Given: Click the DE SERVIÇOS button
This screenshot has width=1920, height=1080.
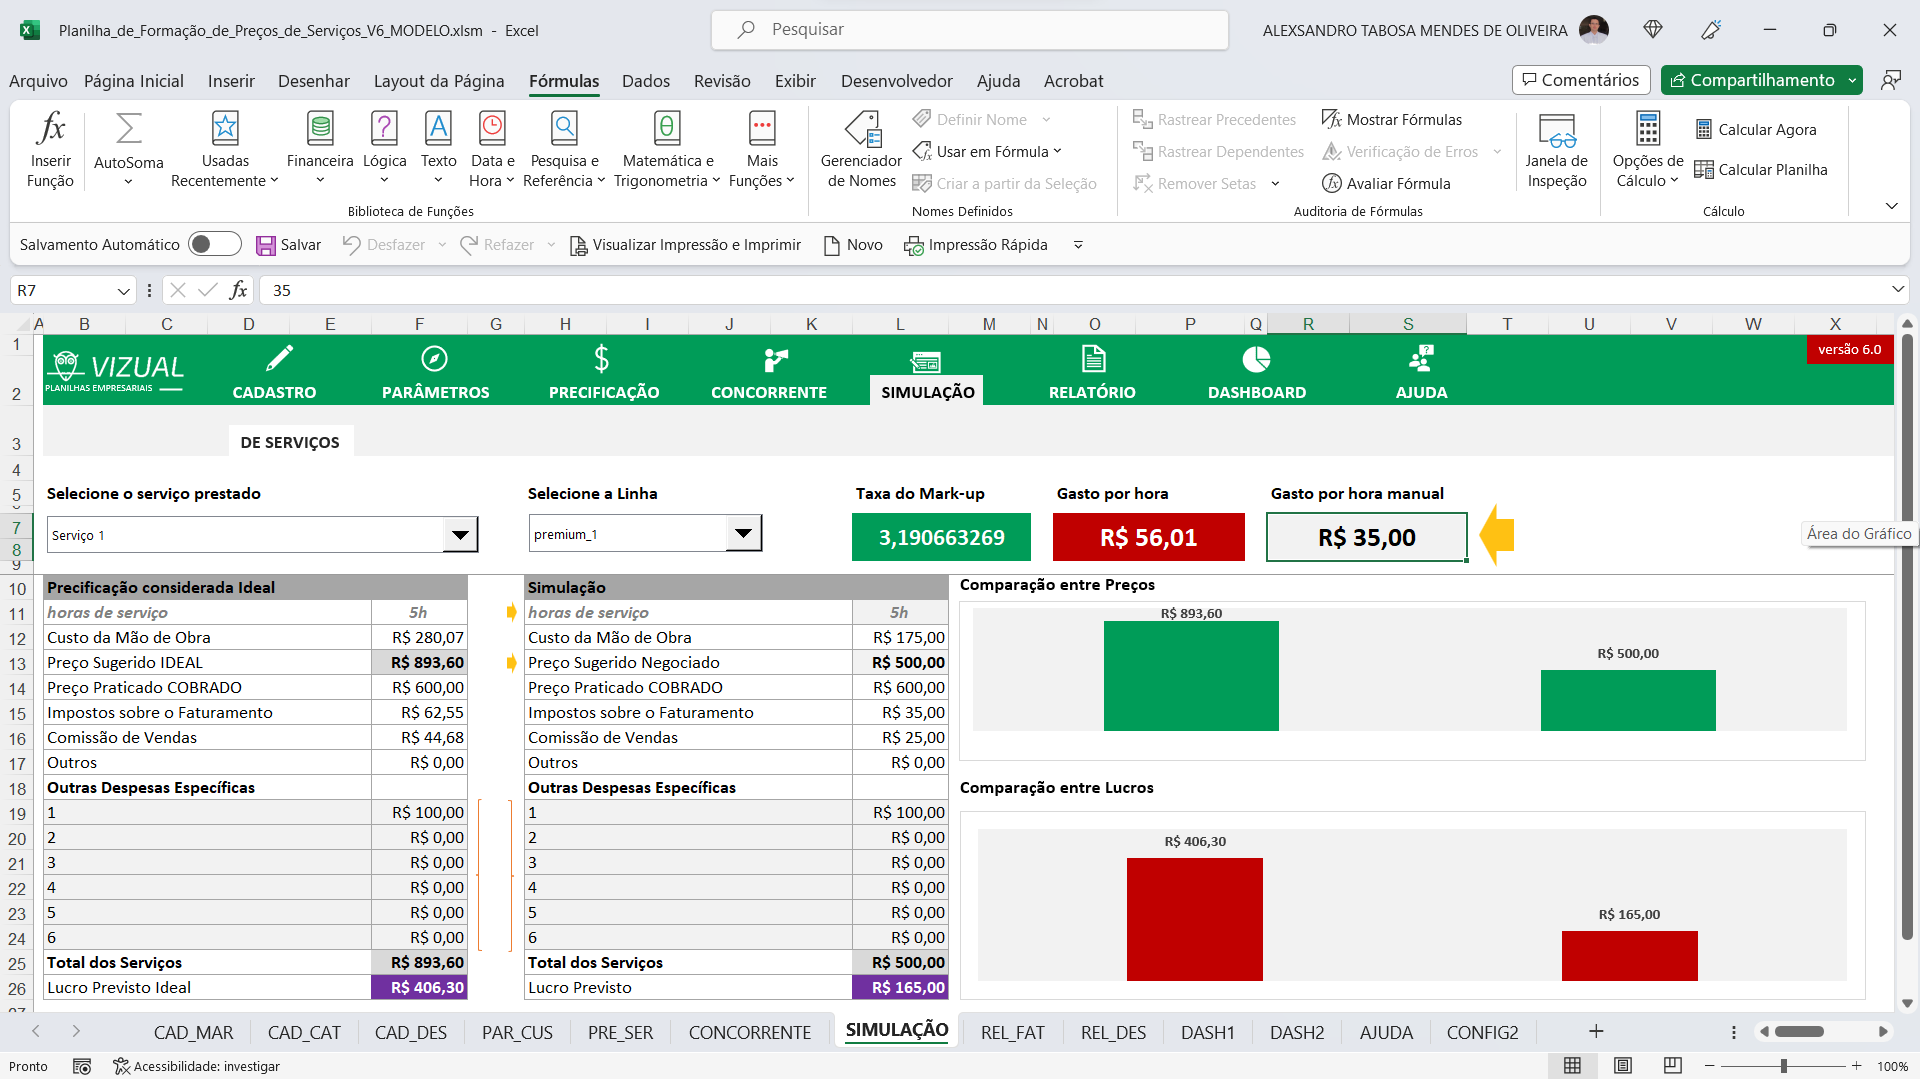Looking at the screenshot, I should (x=290, y=442).
